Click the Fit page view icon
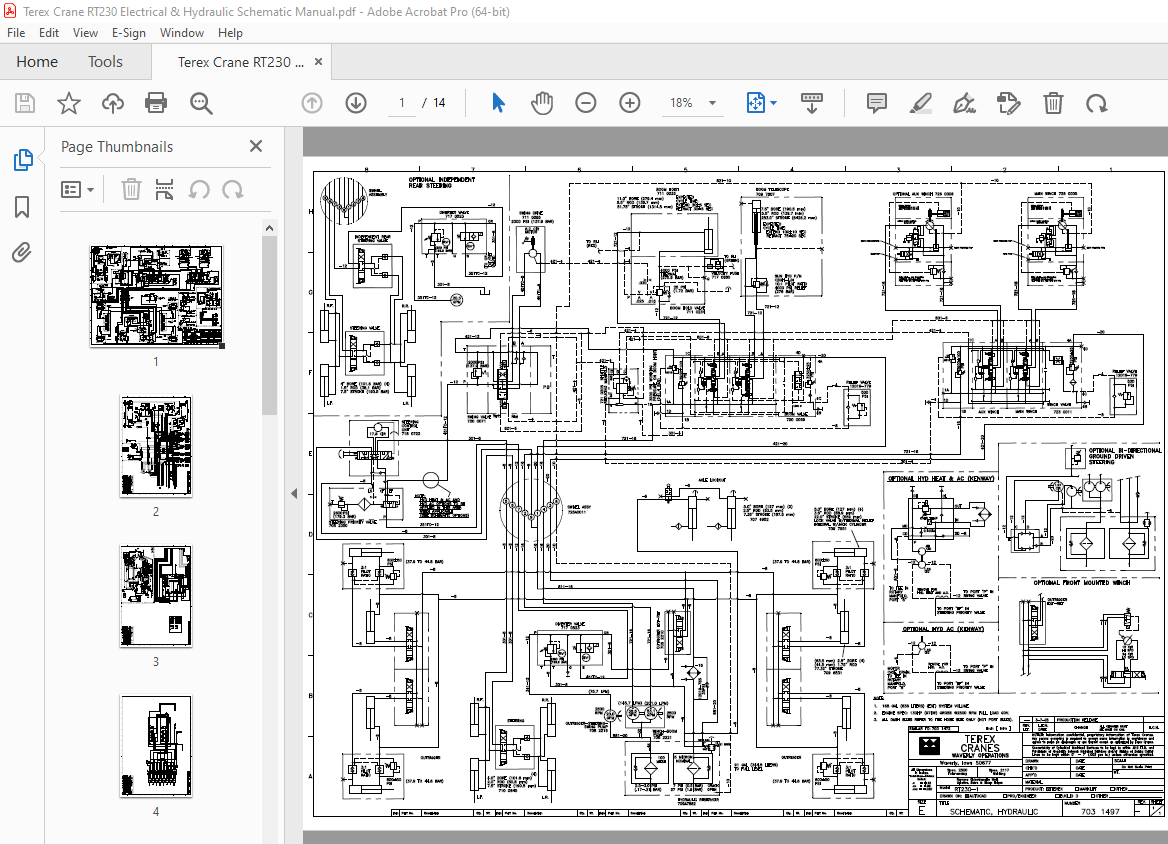 coord(755,103)
